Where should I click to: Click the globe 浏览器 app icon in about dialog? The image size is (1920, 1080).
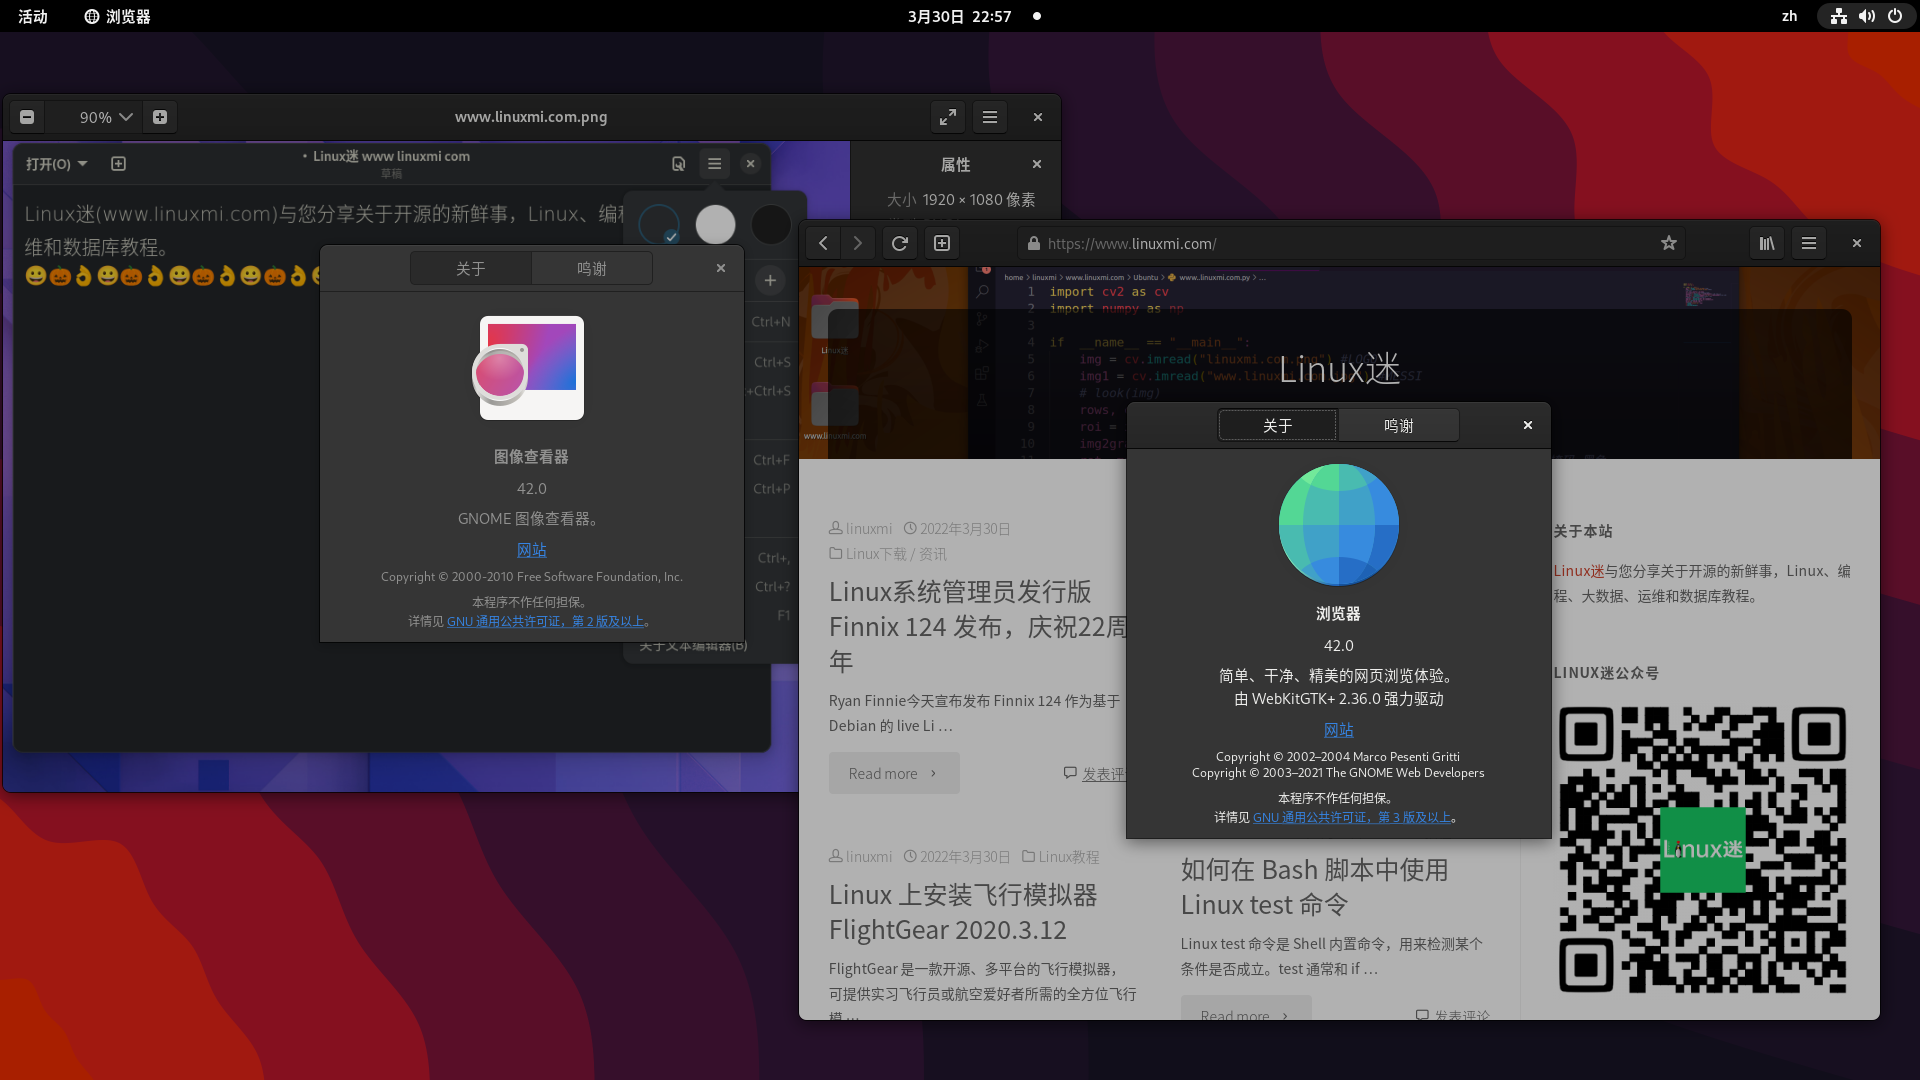coord(1339,524)
